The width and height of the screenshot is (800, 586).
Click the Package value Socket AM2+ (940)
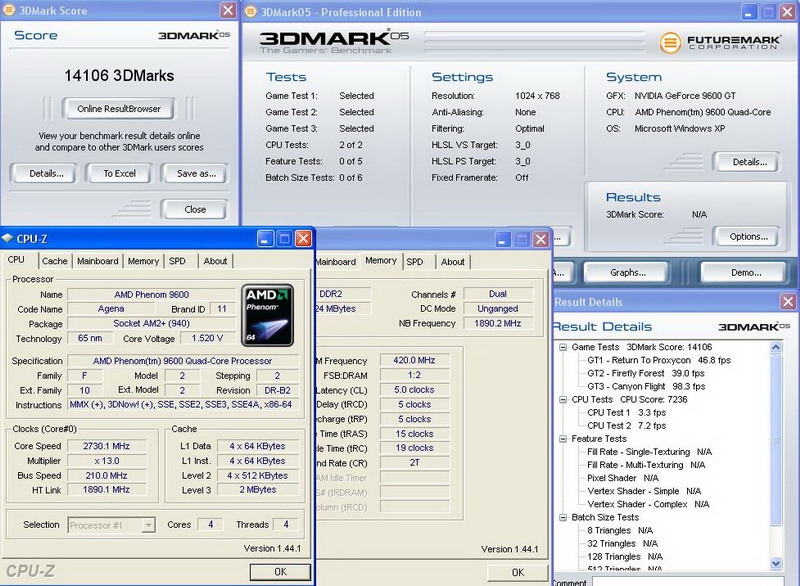pyautogui.click(x=152, y=323)
